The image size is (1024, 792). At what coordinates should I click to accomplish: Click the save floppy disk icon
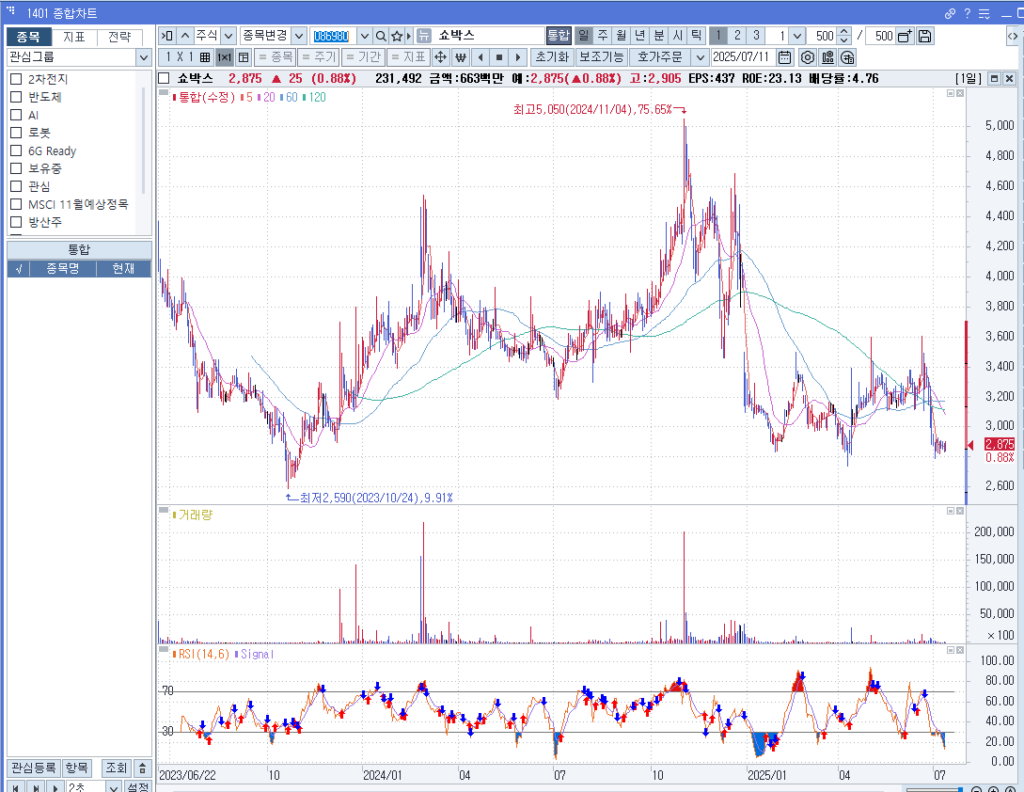click(925, 36)
